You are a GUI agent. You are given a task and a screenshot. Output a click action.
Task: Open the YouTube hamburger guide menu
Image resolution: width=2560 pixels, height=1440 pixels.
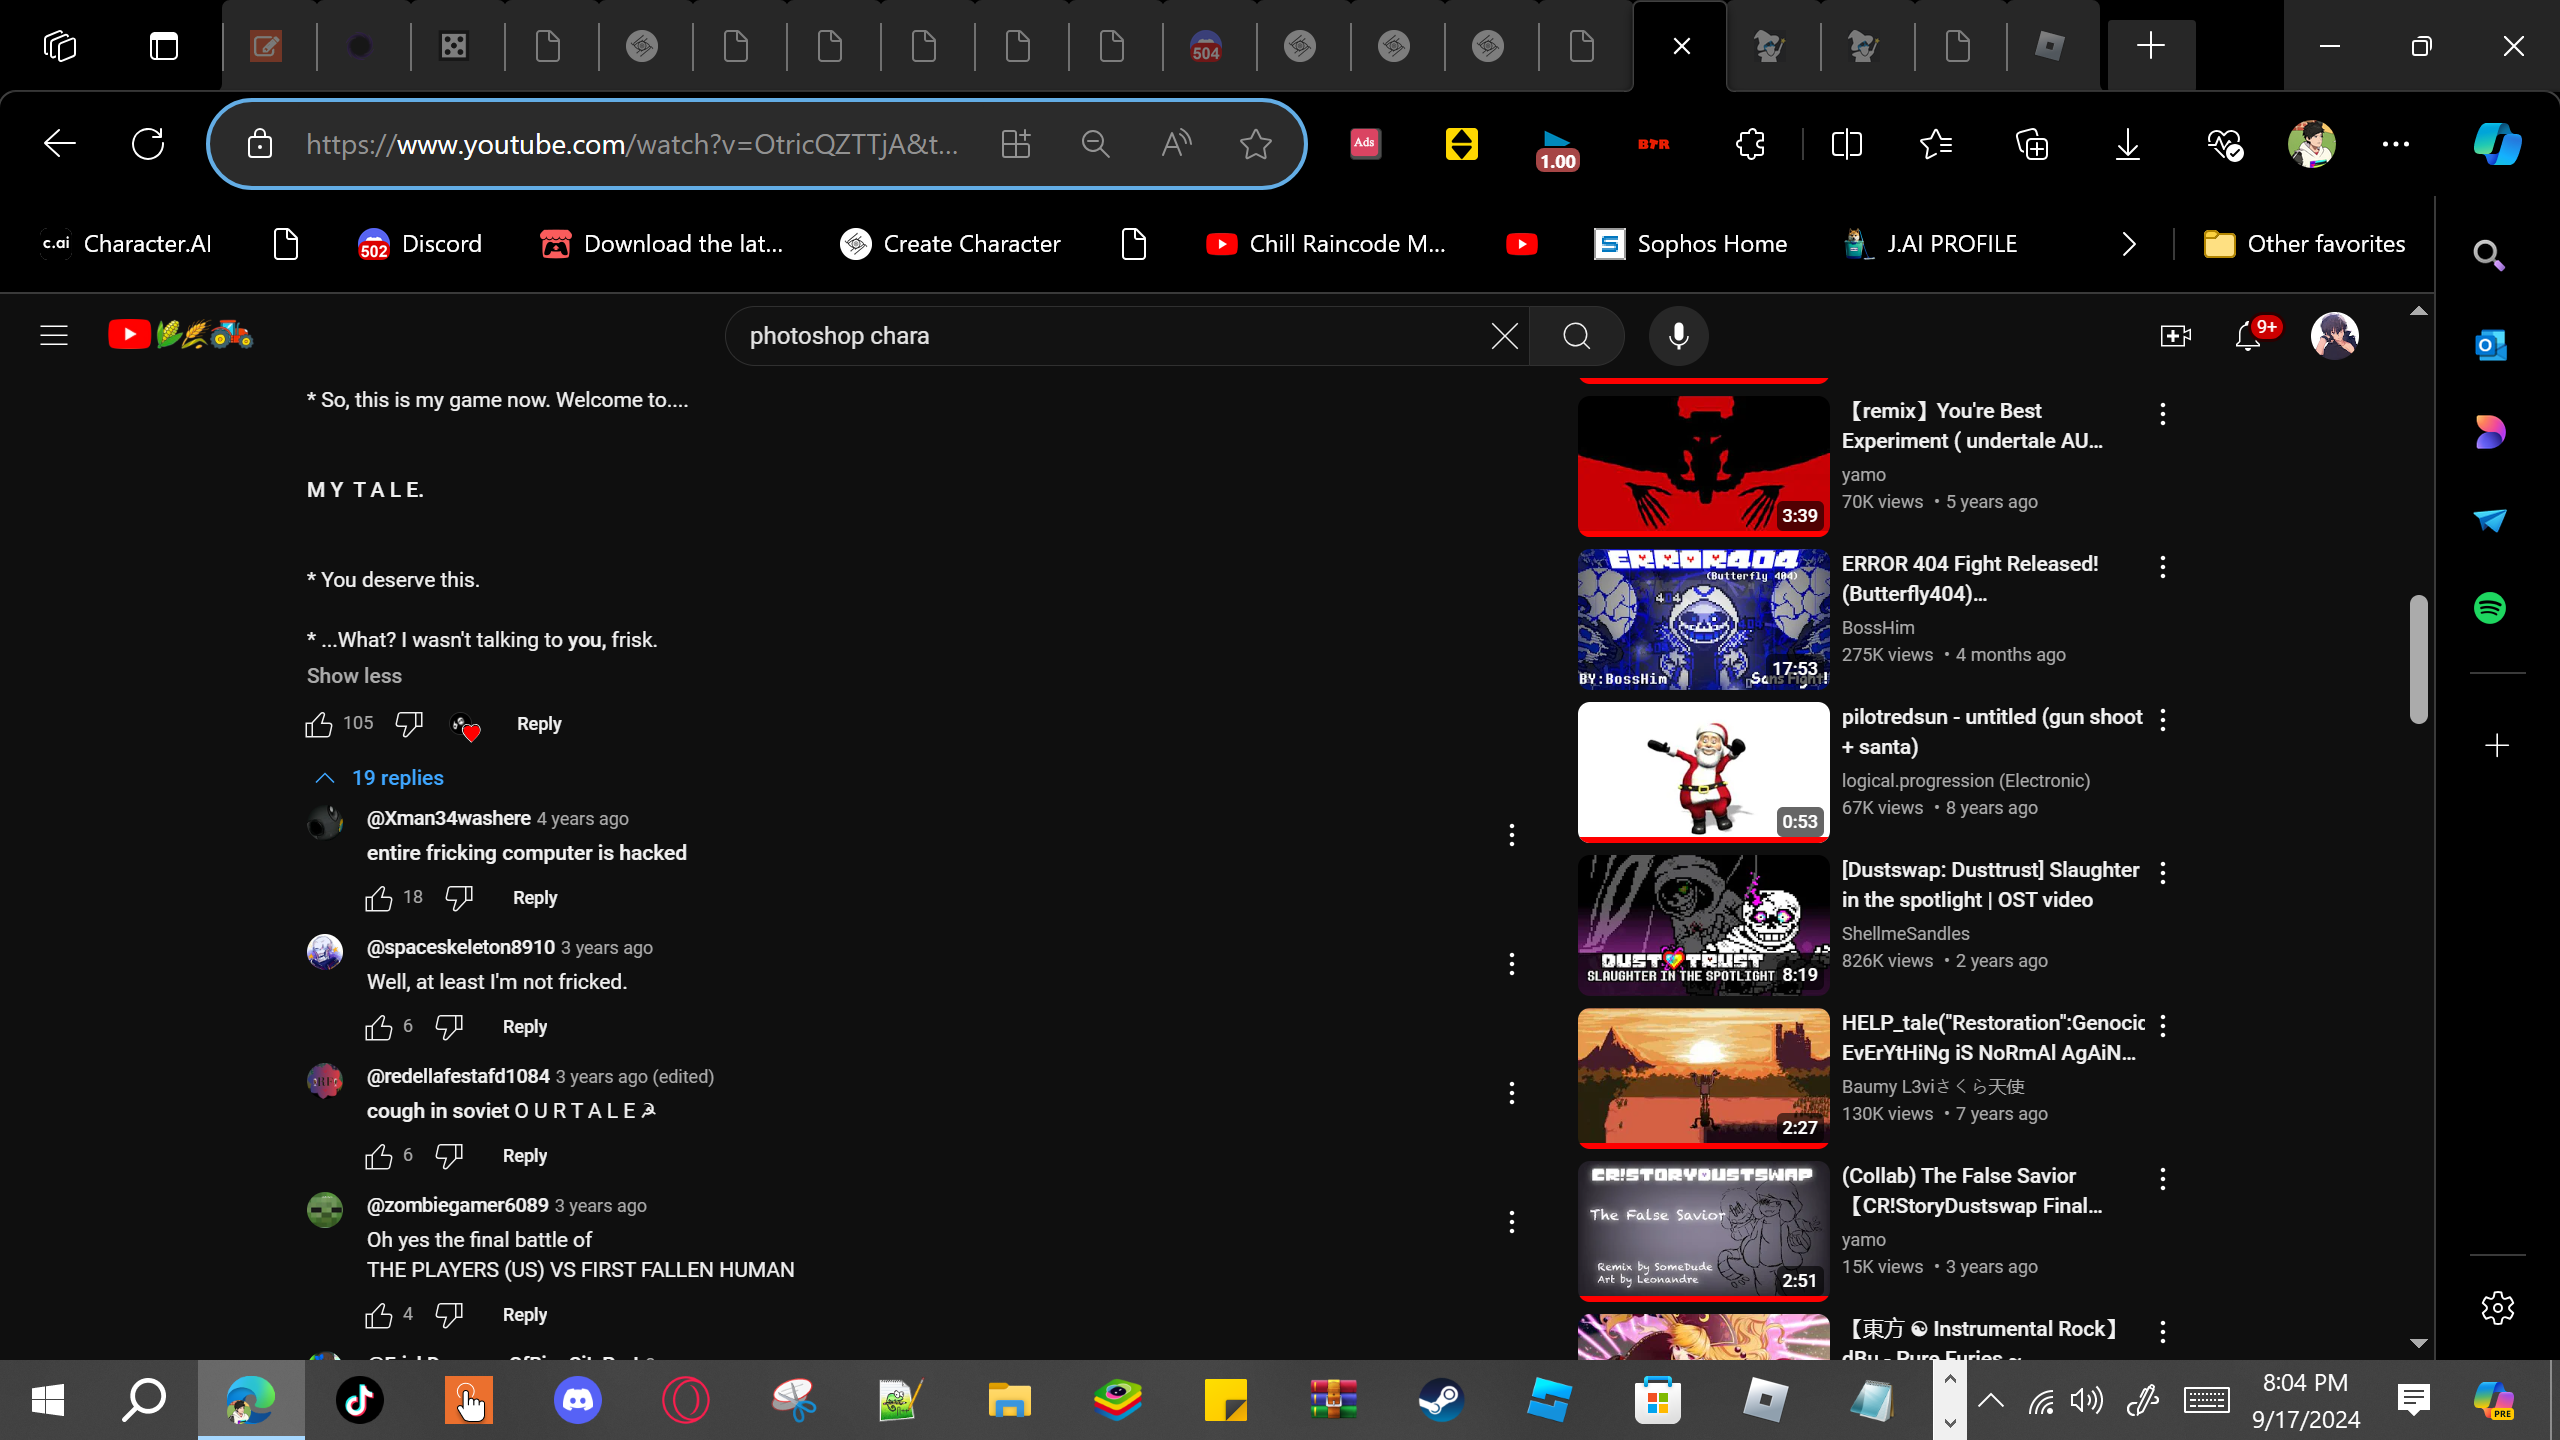54,336
